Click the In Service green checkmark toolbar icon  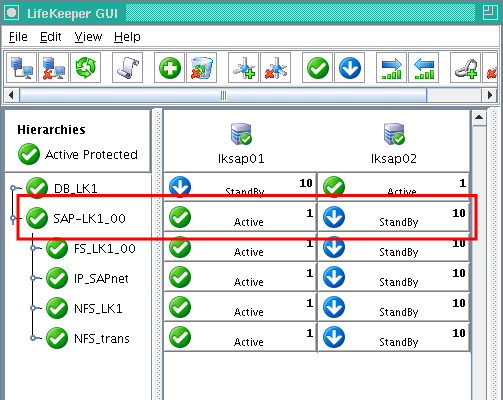[318, 68]
